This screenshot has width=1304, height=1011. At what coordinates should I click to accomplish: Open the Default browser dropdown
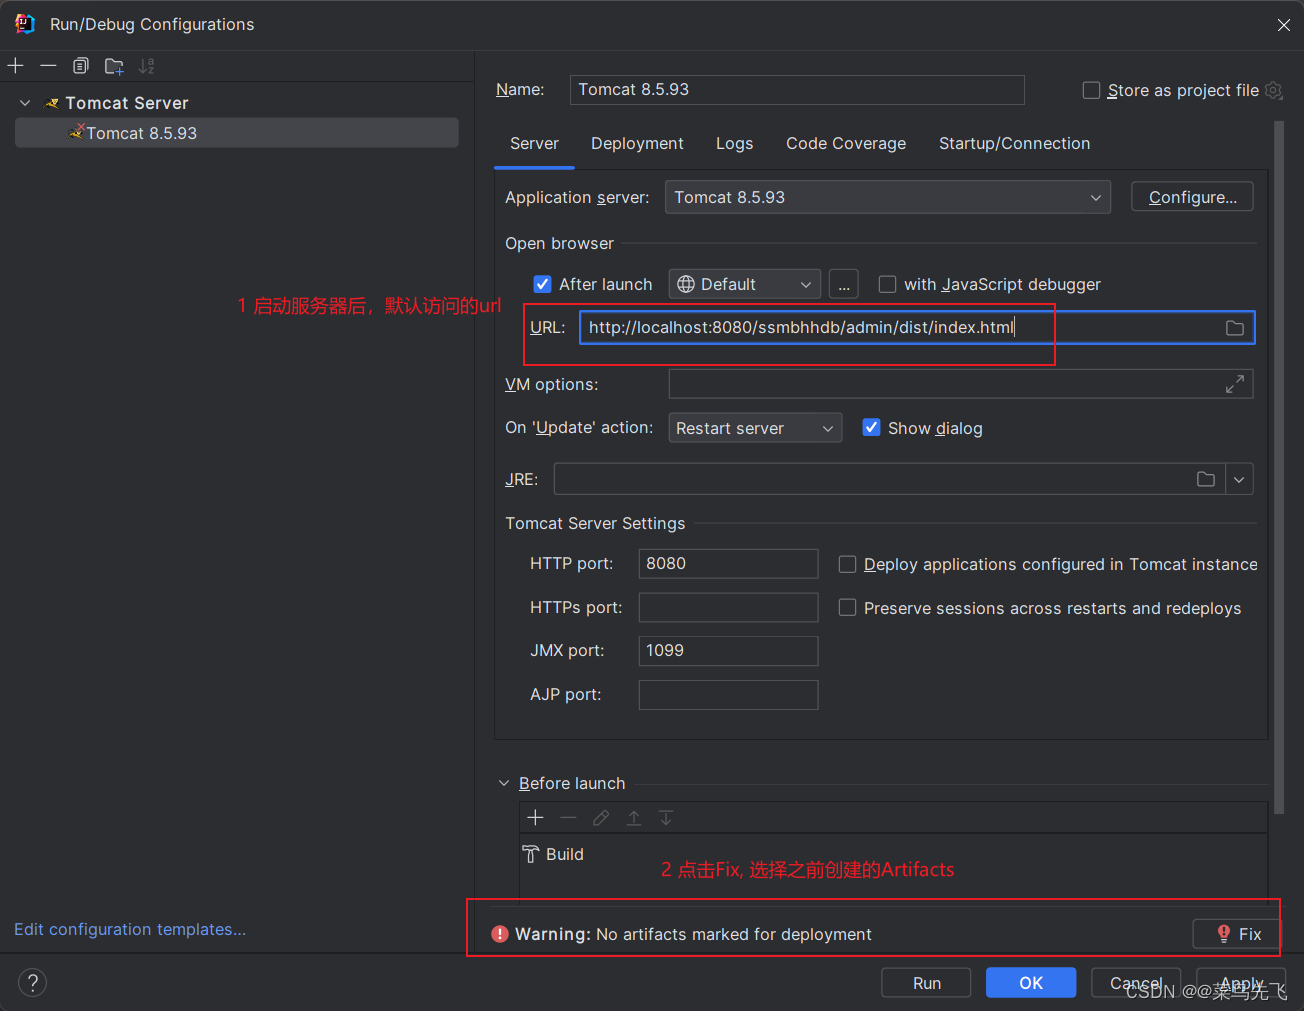(745, 284)
